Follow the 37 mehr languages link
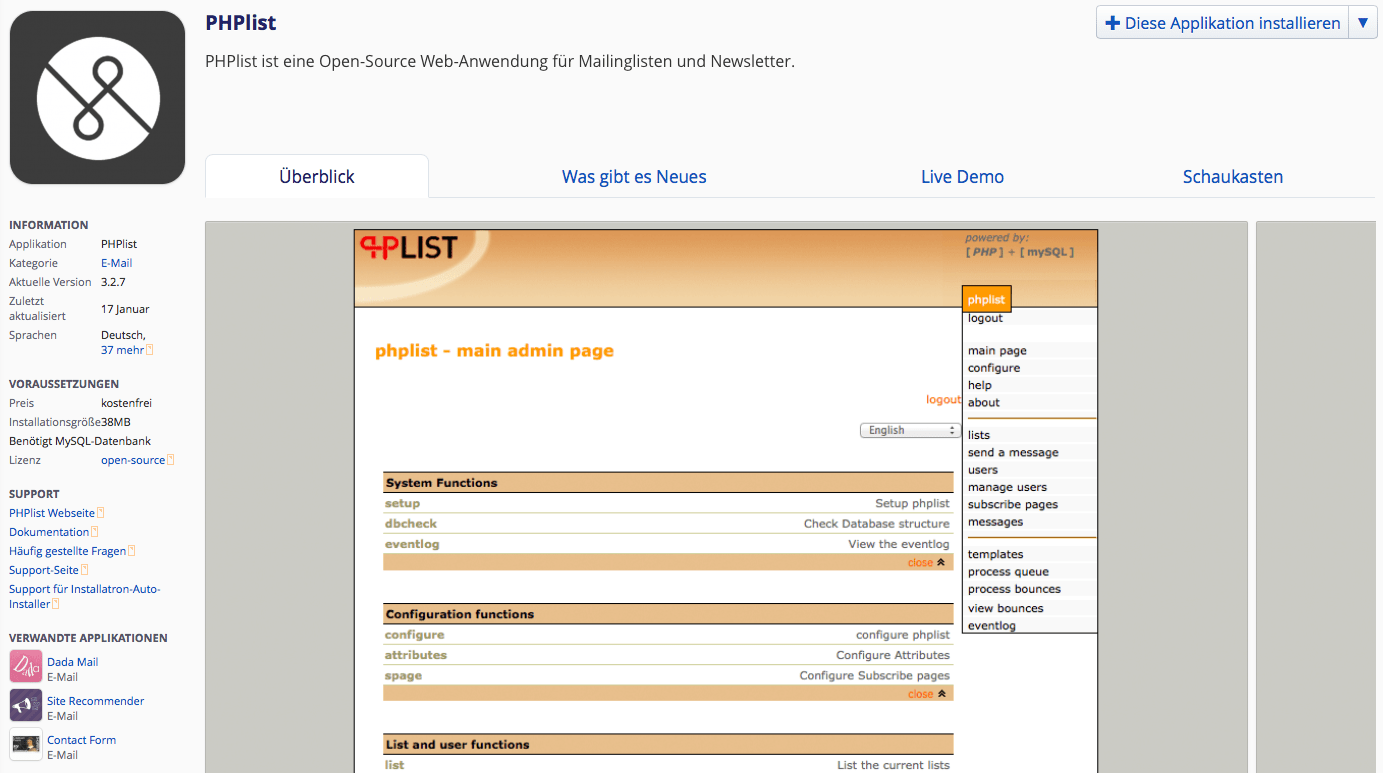 click(120, 349)
